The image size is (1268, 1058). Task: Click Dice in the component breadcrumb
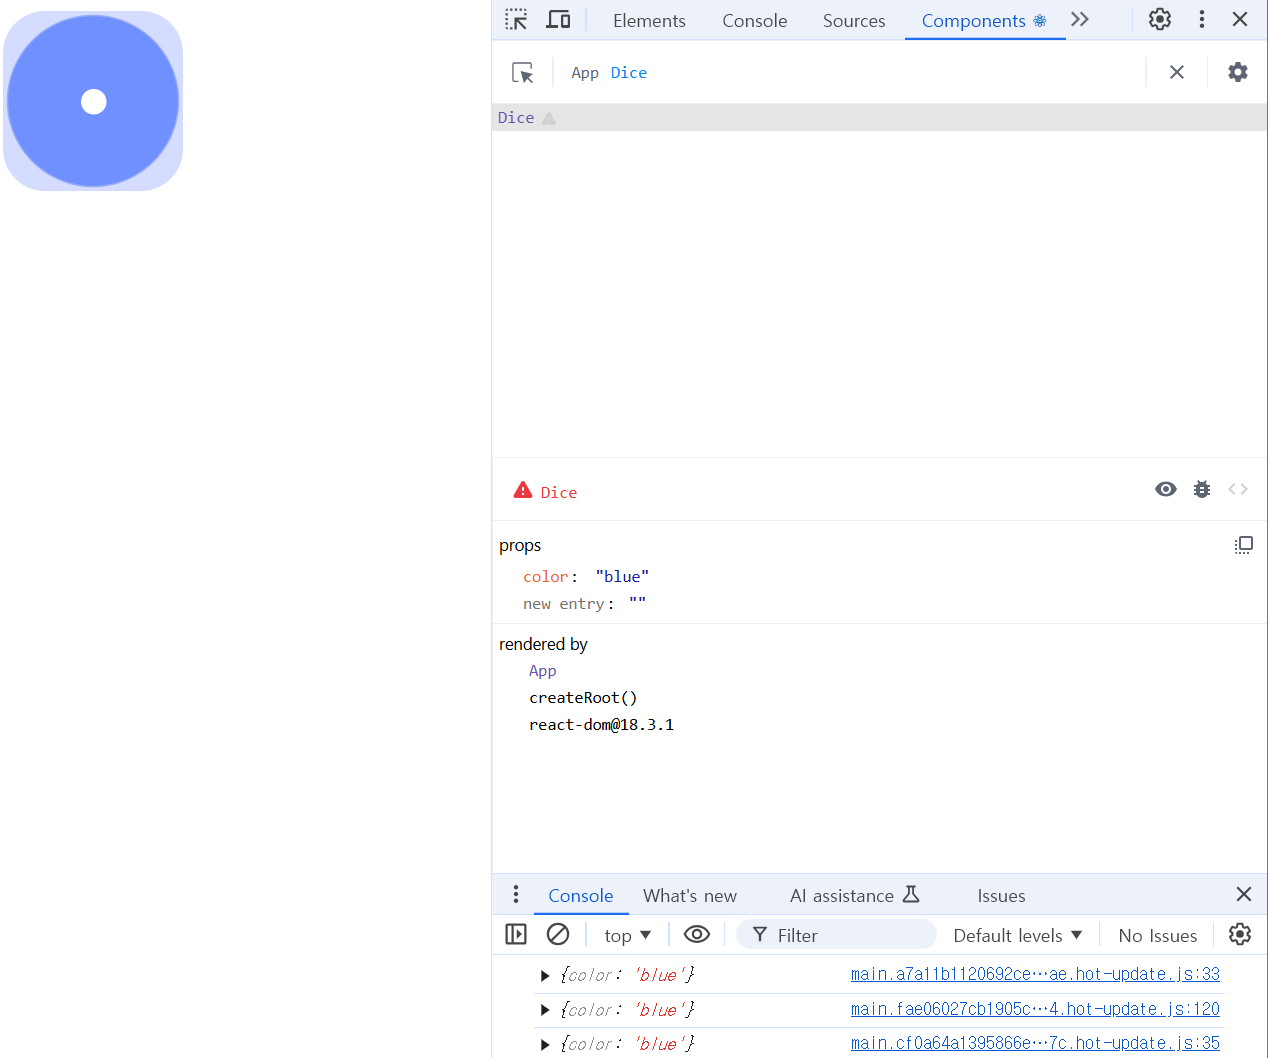coord(629,73)
